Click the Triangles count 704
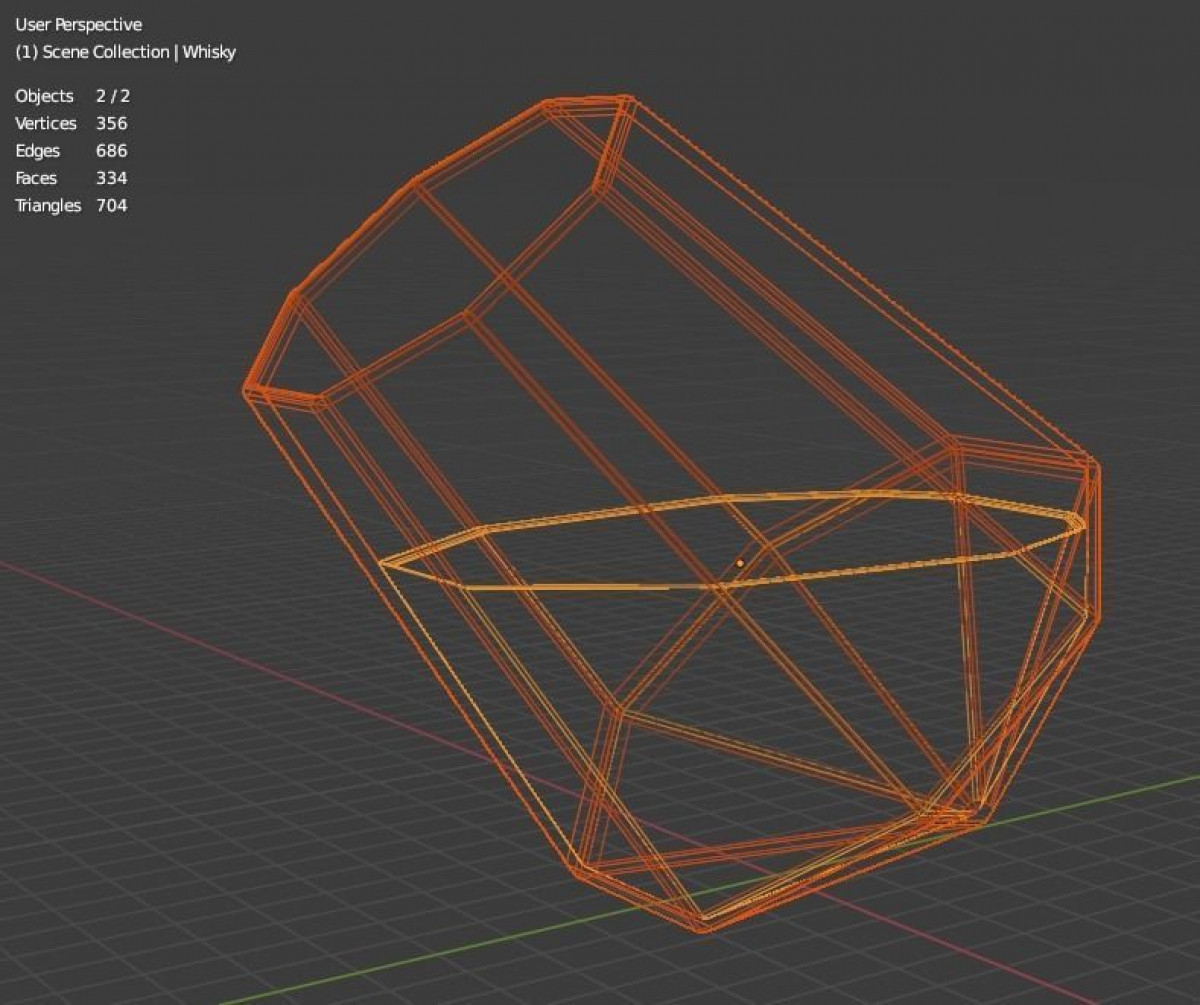This screenshot has height=1005, width=1200. coord(111,206)
